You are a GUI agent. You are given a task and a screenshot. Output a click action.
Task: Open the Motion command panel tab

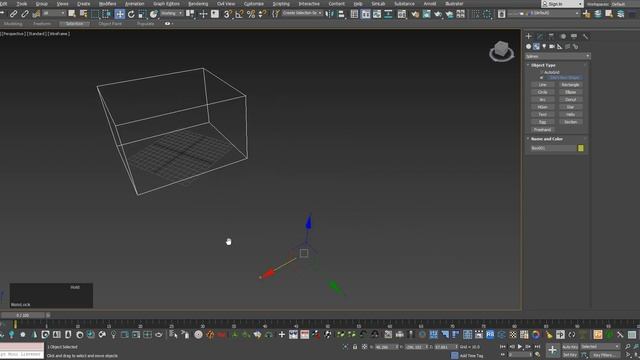coord(563,36)
